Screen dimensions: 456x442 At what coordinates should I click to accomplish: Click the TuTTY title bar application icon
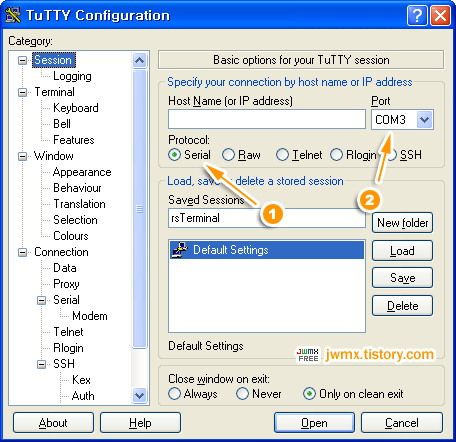(x=13, y=15)
